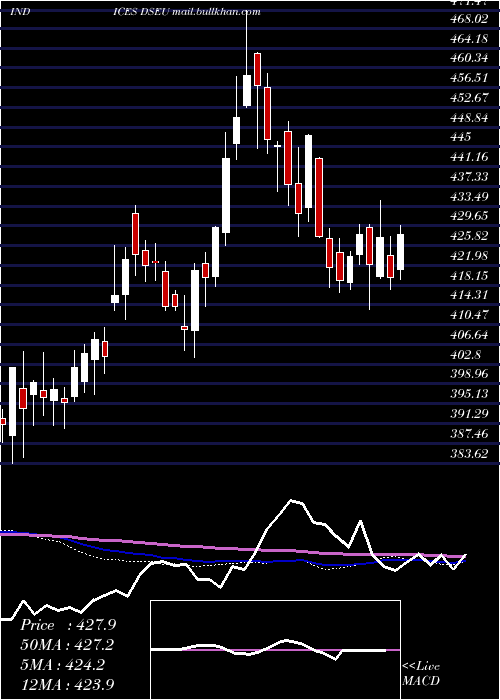Click the 383.62 price axis label

tap(470, 454)
